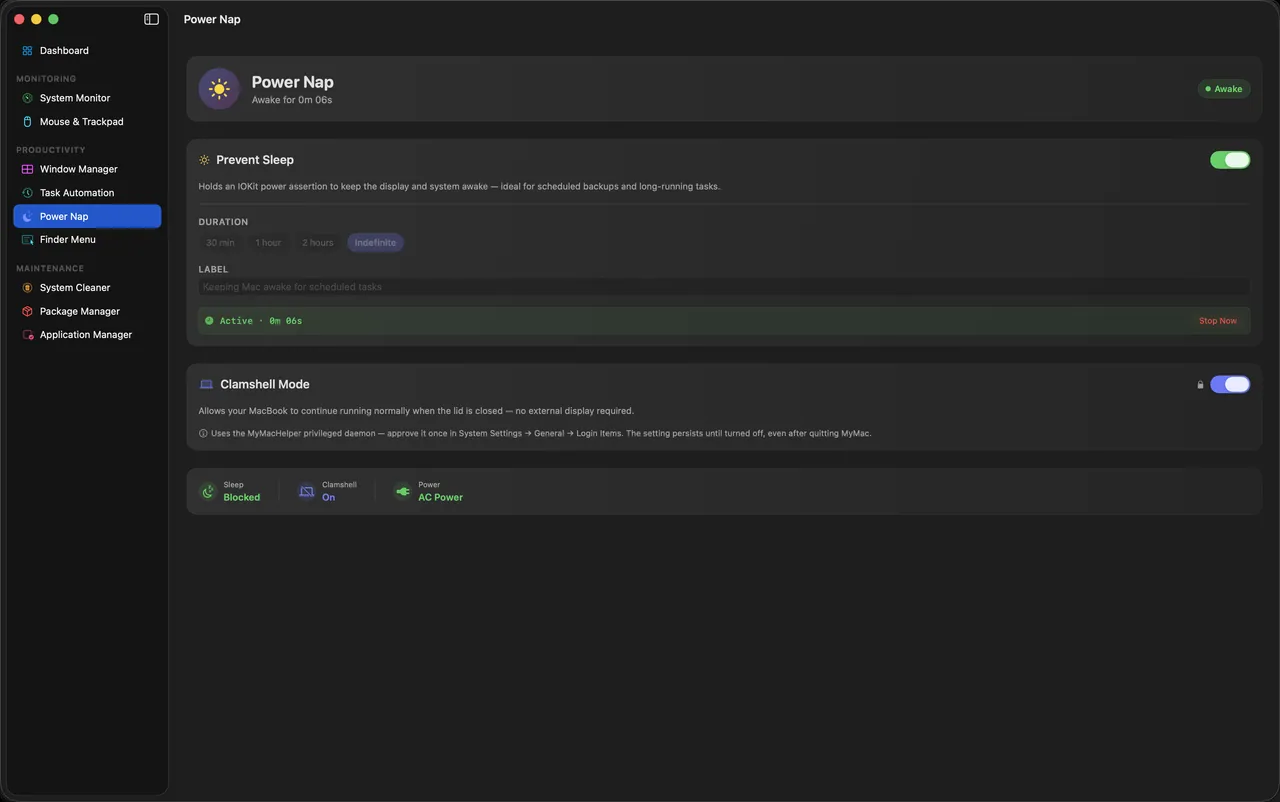Screen dimensions: 1280x802
Task: Go to Package Manager
Action: tap(87, 311)
